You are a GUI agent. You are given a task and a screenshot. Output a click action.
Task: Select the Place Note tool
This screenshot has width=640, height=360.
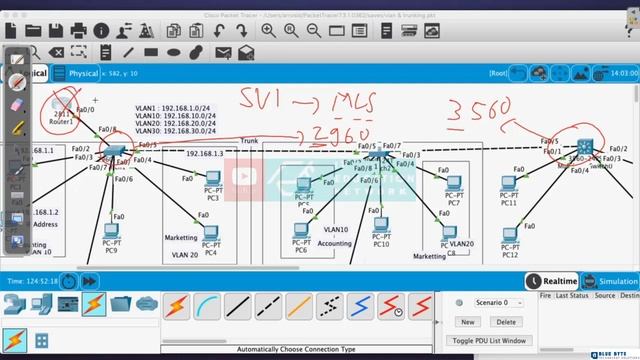105,52
